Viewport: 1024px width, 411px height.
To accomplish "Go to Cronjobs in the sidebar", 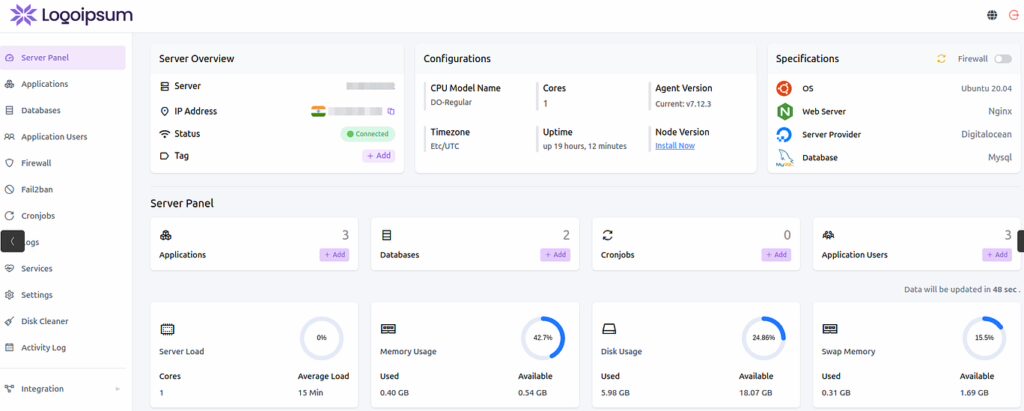I will [40, 215].
